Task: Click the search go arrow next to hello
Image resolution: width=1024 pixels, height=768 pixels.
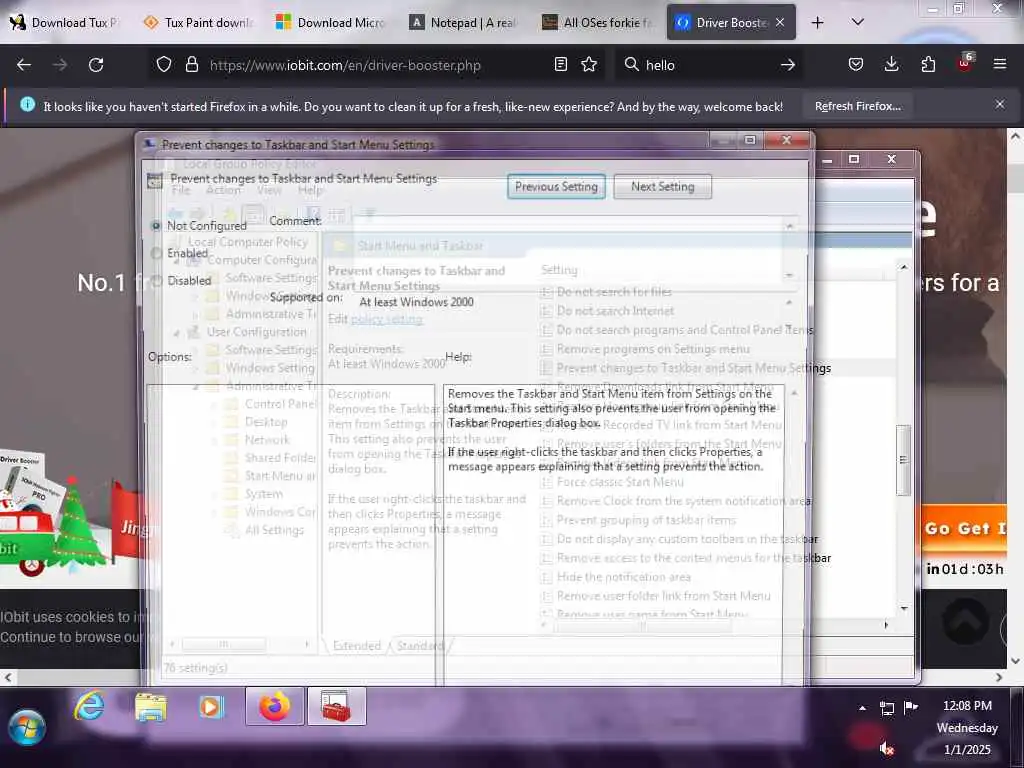Action: [x=788, y=65]
